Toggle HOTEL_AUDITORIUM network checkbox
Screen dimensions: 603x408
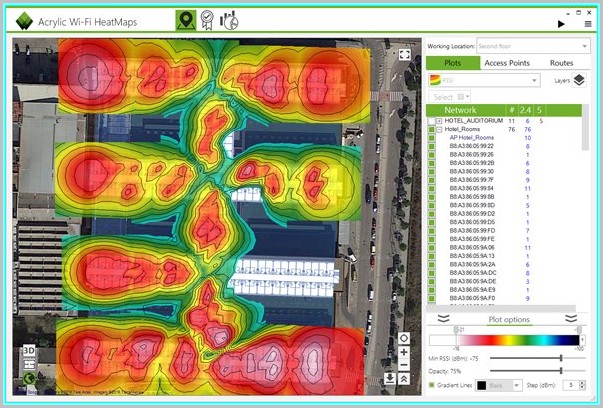pyautogui.click(x=430, y=120)
